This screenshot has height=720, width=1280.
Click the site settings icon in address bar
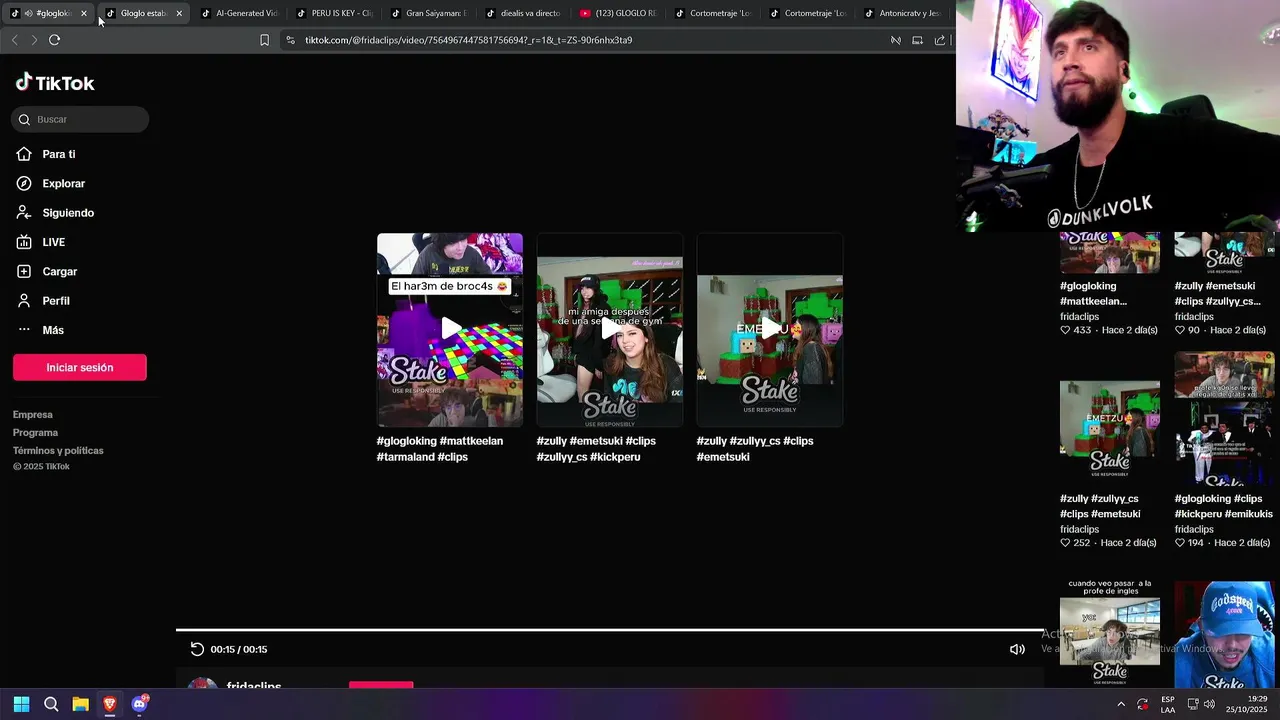[290, 40]
